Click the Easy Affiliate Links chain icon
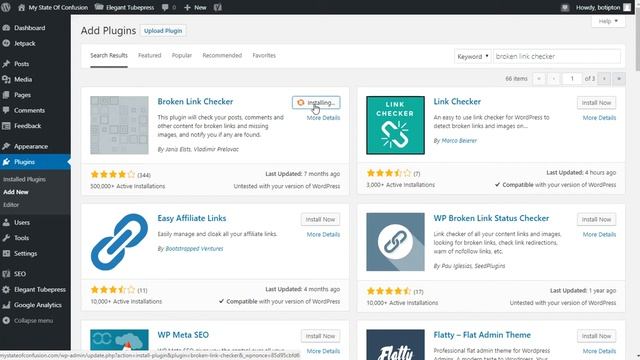 [119, 242]
